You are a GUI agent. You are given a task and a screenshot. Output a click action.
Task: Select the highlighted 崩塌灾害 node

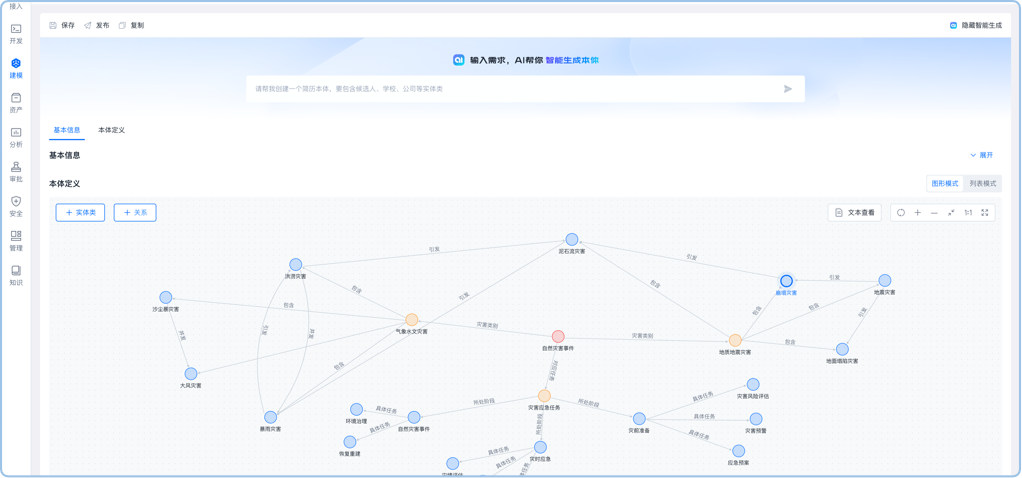coord(786,281)
